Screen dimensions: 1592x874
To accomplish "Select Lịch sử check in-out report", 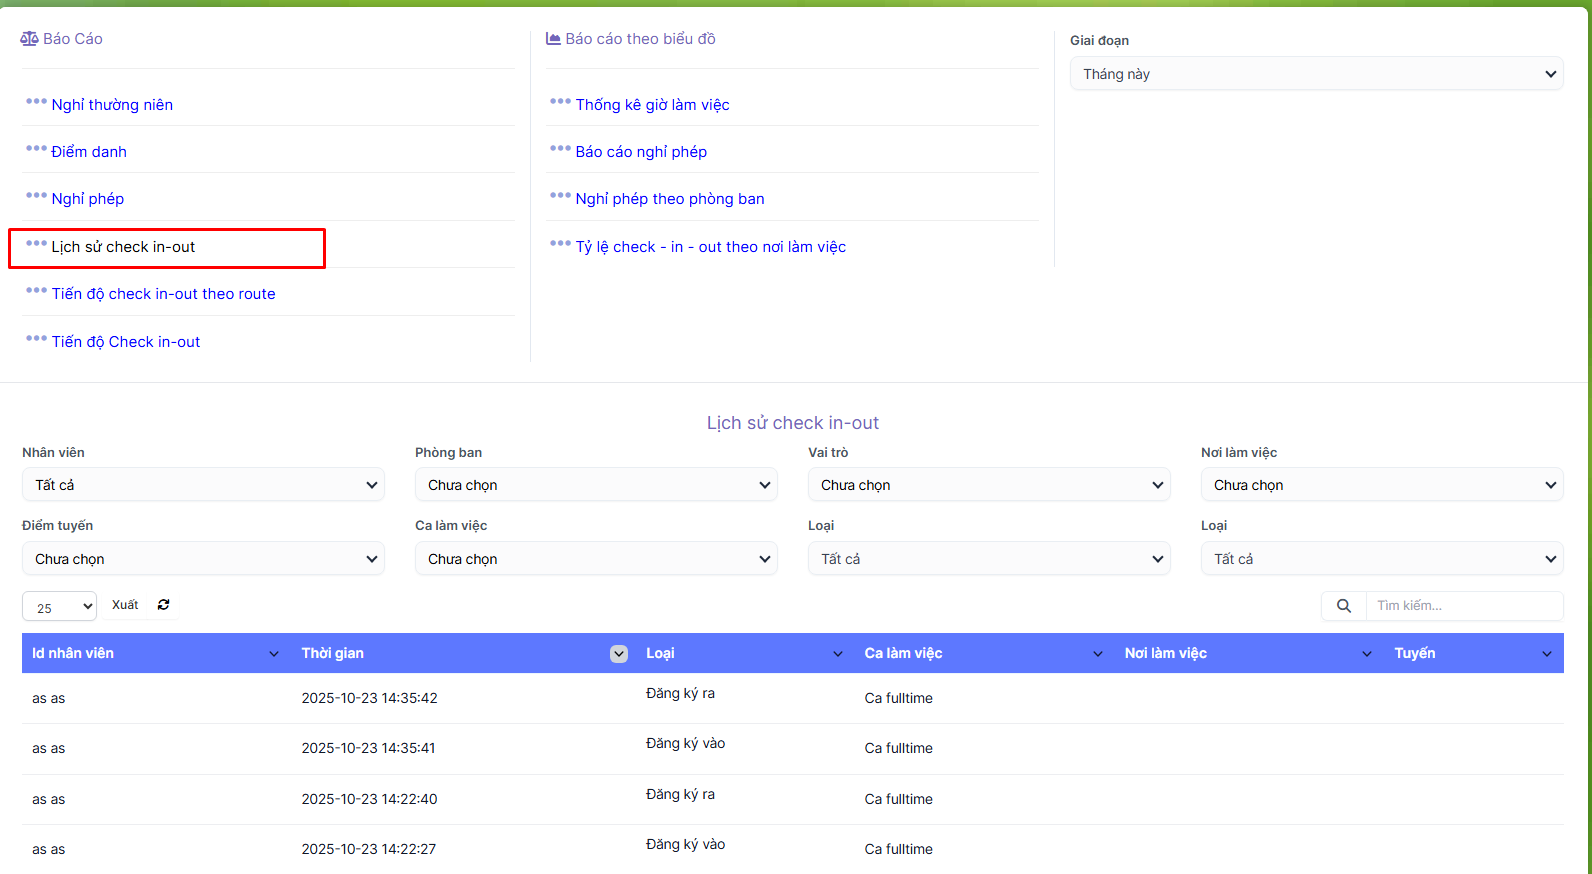I will click(x=123, y=247).
